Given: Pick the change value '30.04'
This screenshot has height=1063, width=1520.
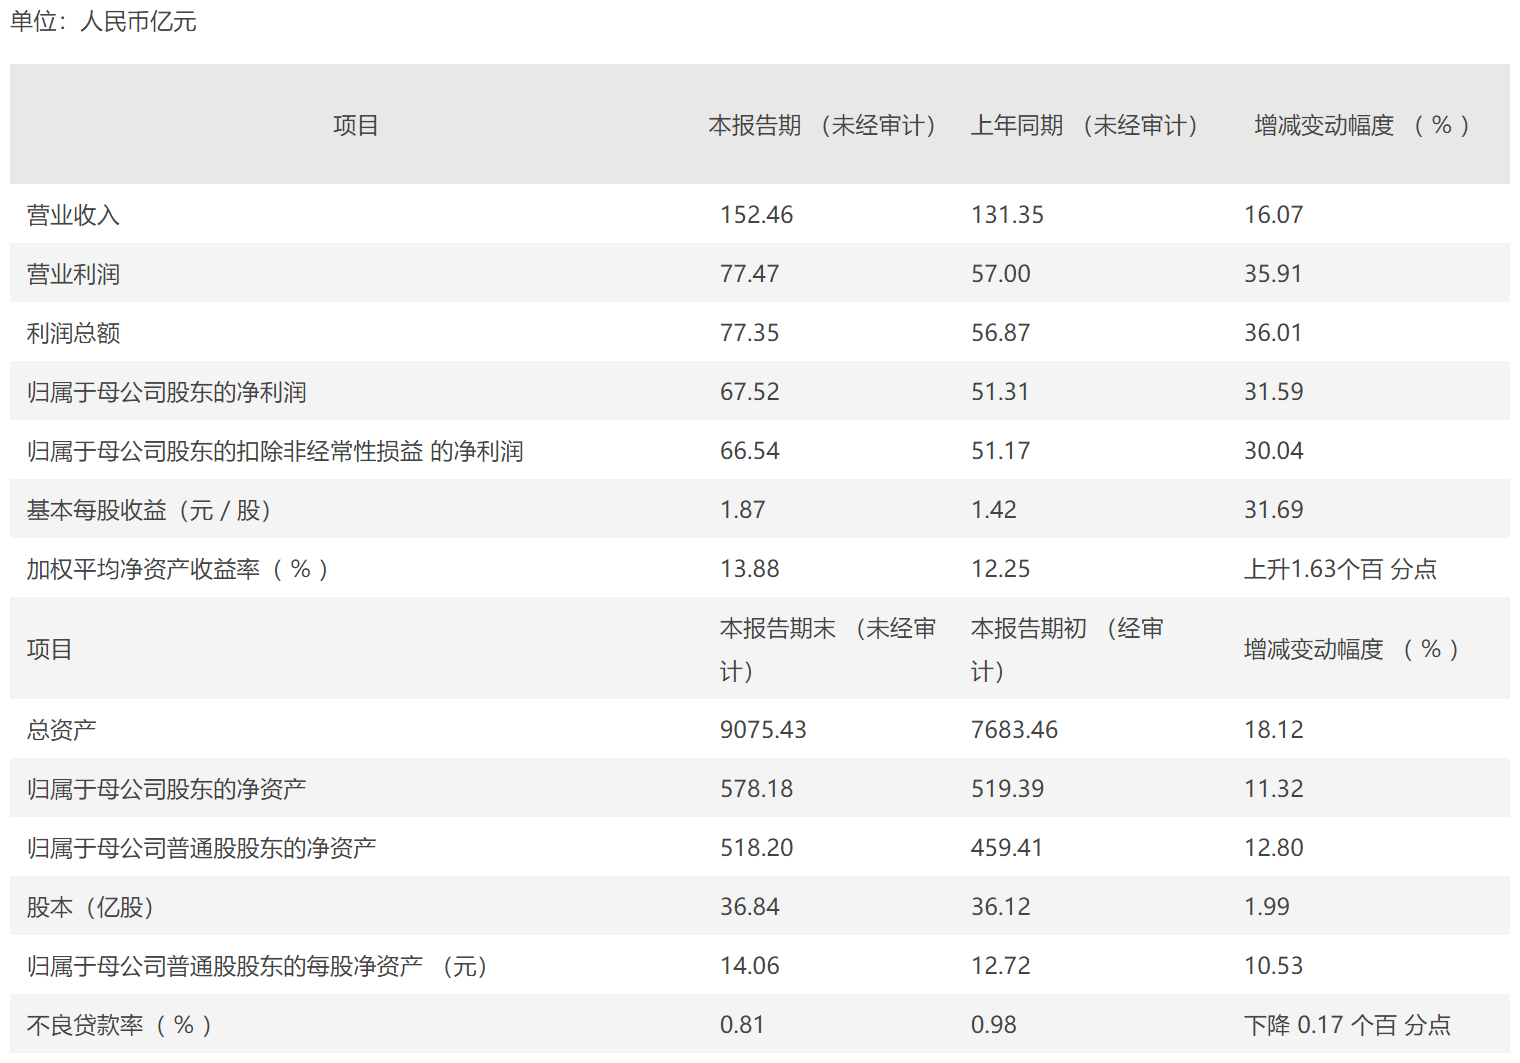Looking at the screenshot, I should 1273,451.
